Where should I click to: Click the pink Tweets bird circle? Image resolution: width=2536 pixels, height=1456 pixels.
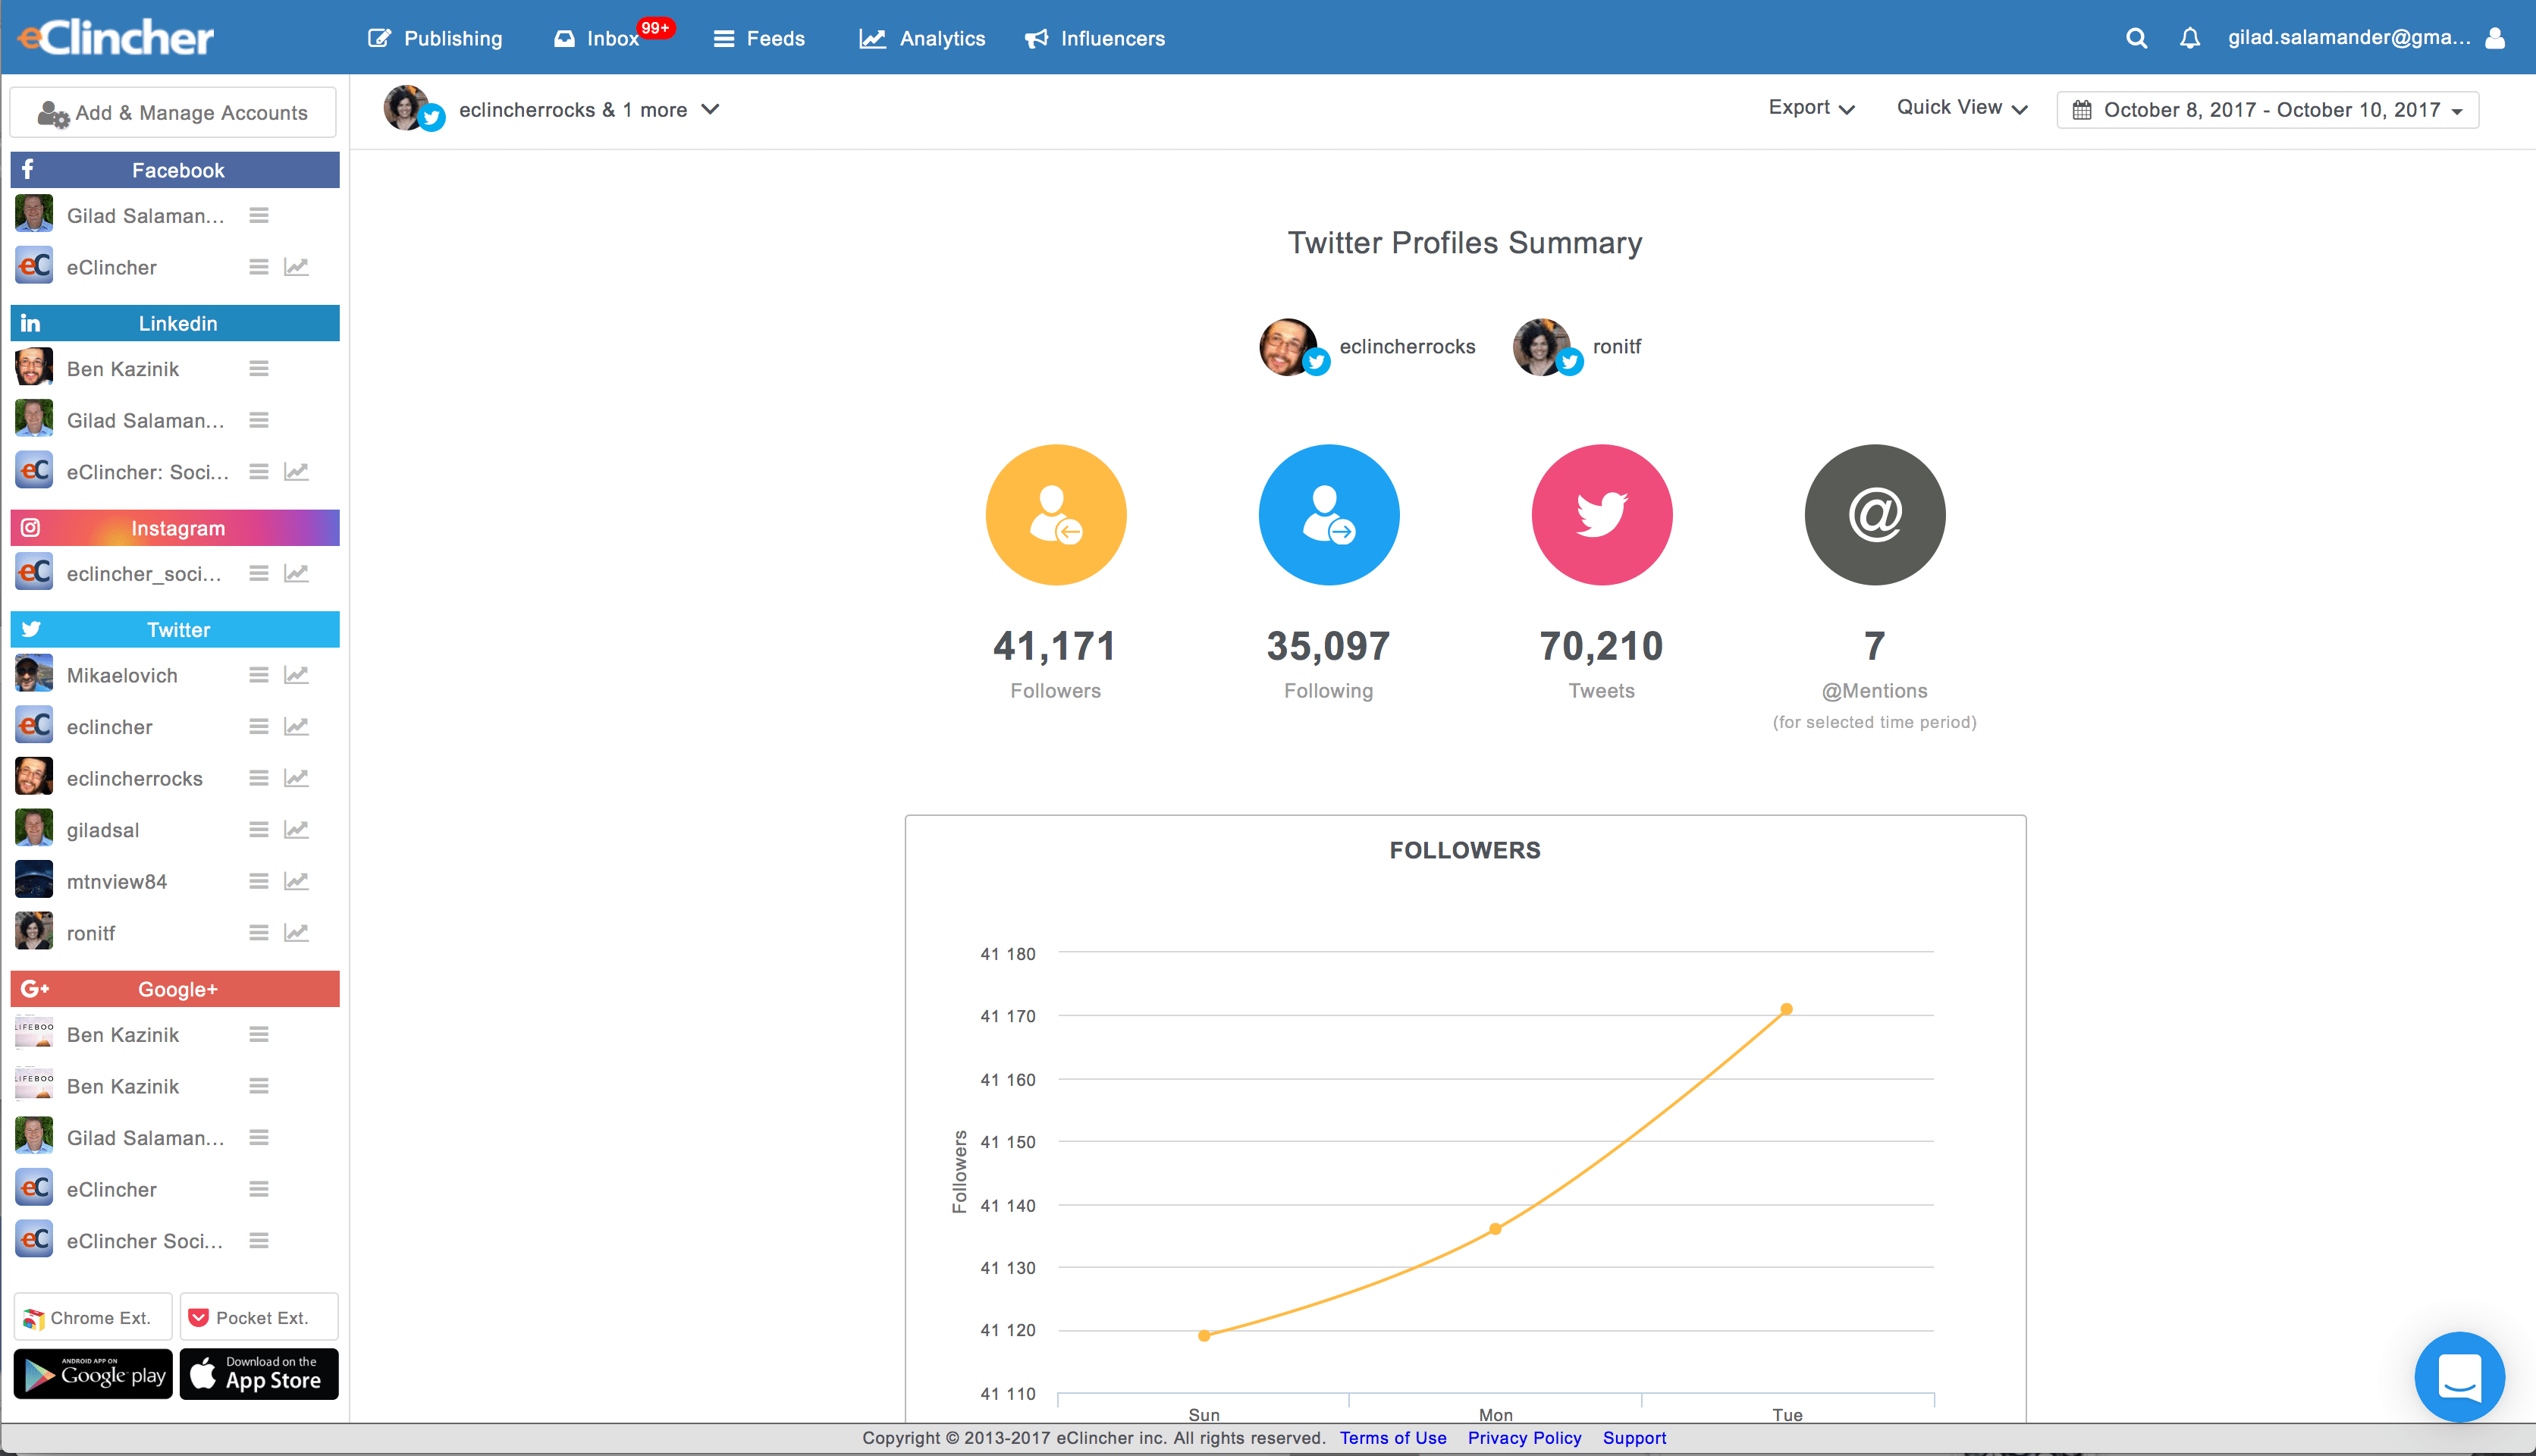1601,515
